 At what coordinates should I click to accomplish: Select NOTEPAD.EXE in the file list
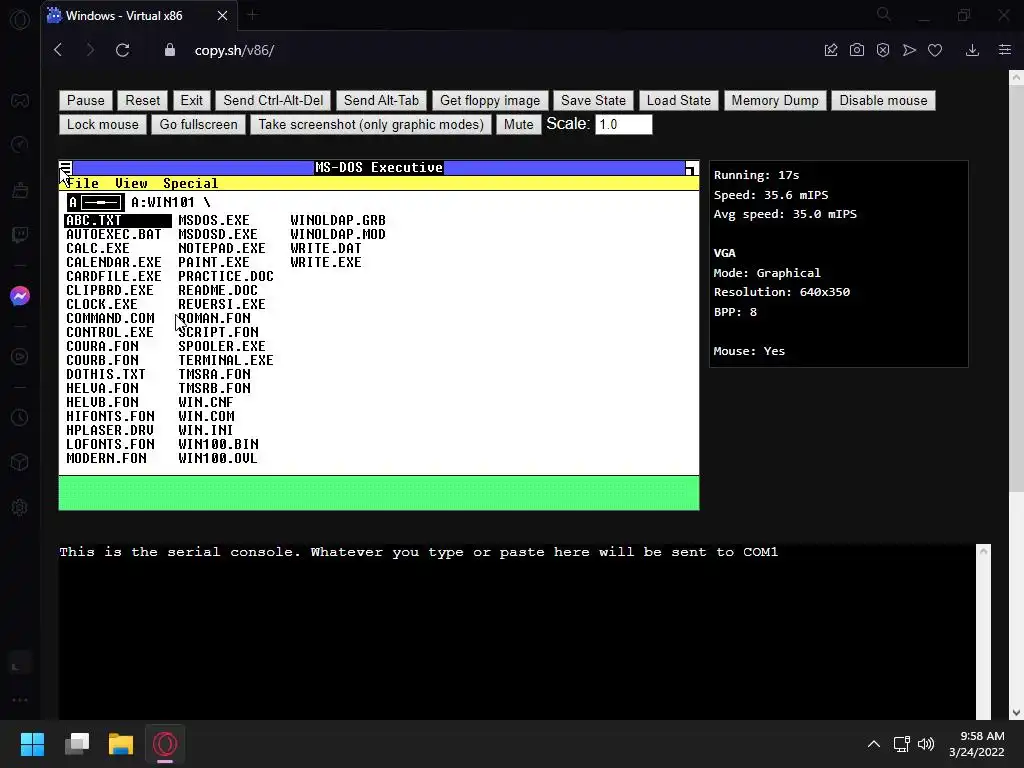(222, 249)
